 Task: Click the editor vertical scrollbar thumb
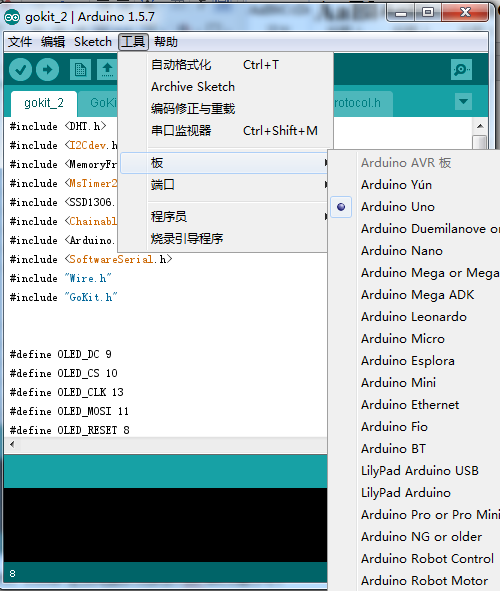pos(480,142)
